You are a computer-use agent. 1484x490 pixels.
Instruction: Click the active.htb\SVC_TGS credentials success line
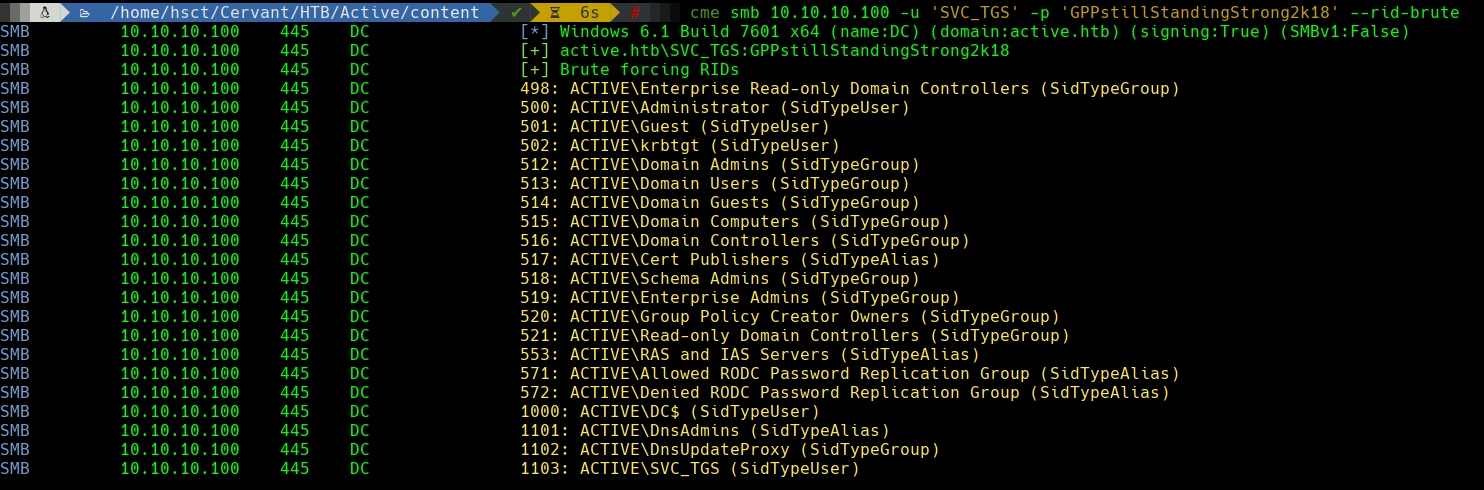tap(764, 51)
